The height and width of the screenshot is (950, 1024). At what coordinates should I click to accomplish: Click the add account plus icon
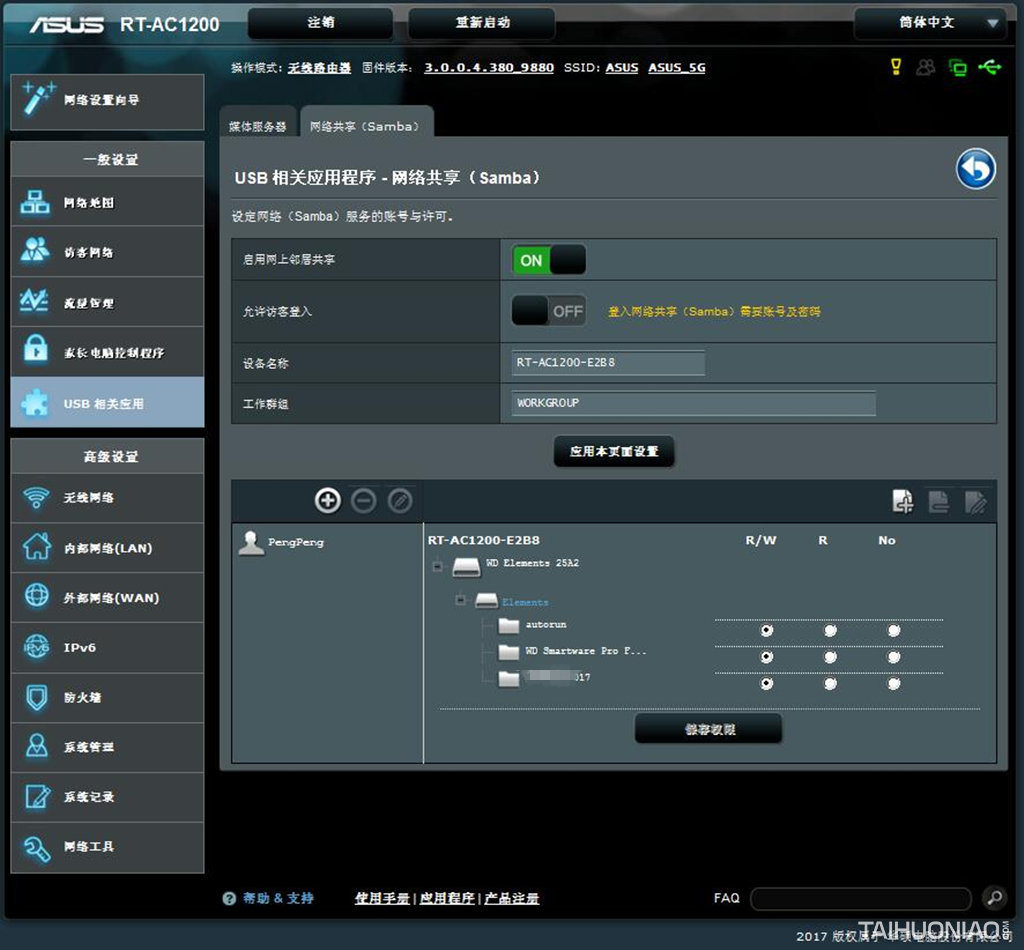tap(327, 501)
